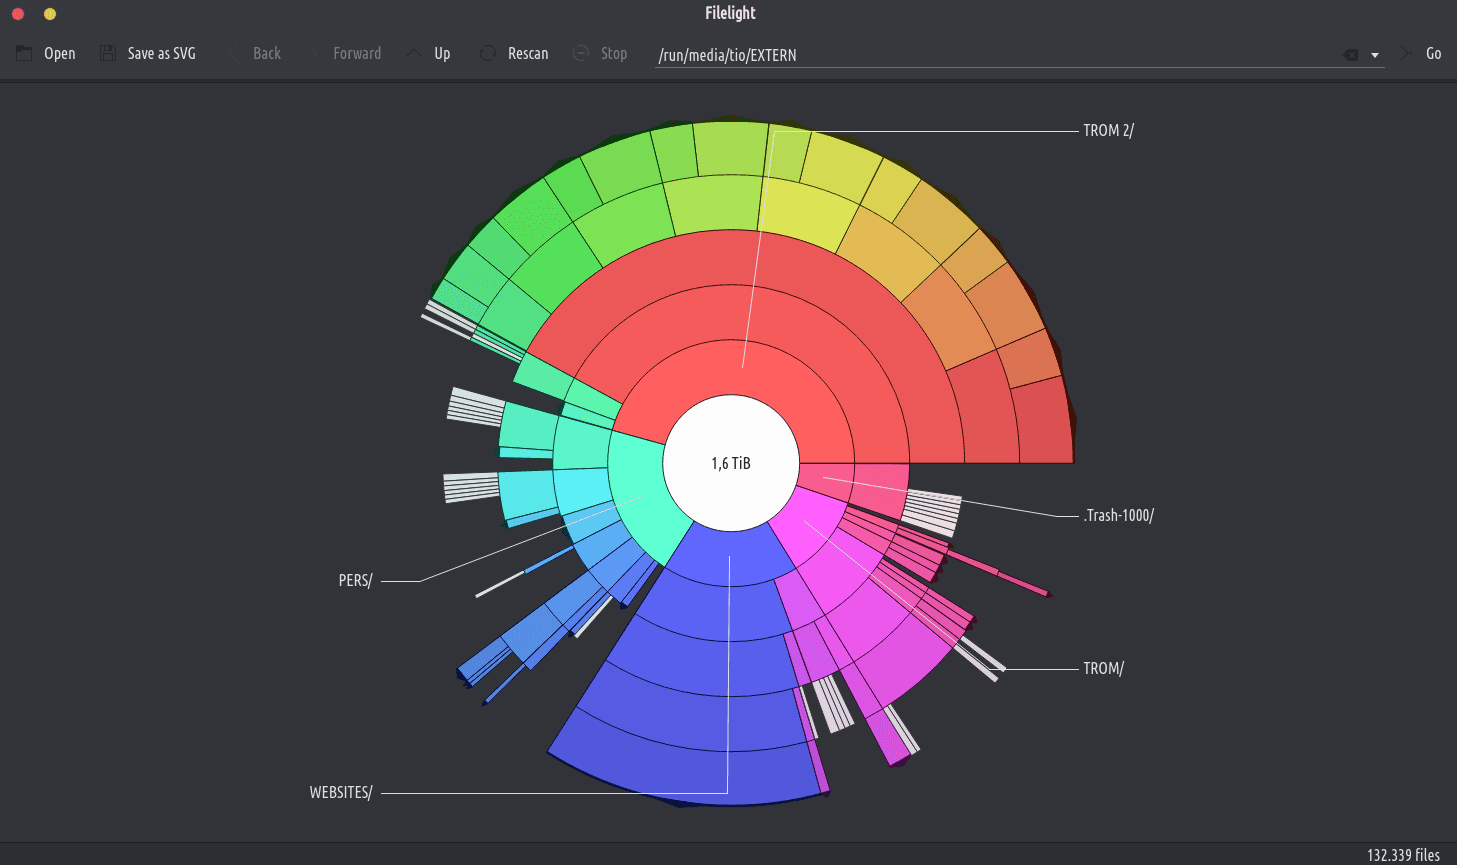Click the 1,6 TiB center circle
1457x865 pixels.
[x=731, y=463]
